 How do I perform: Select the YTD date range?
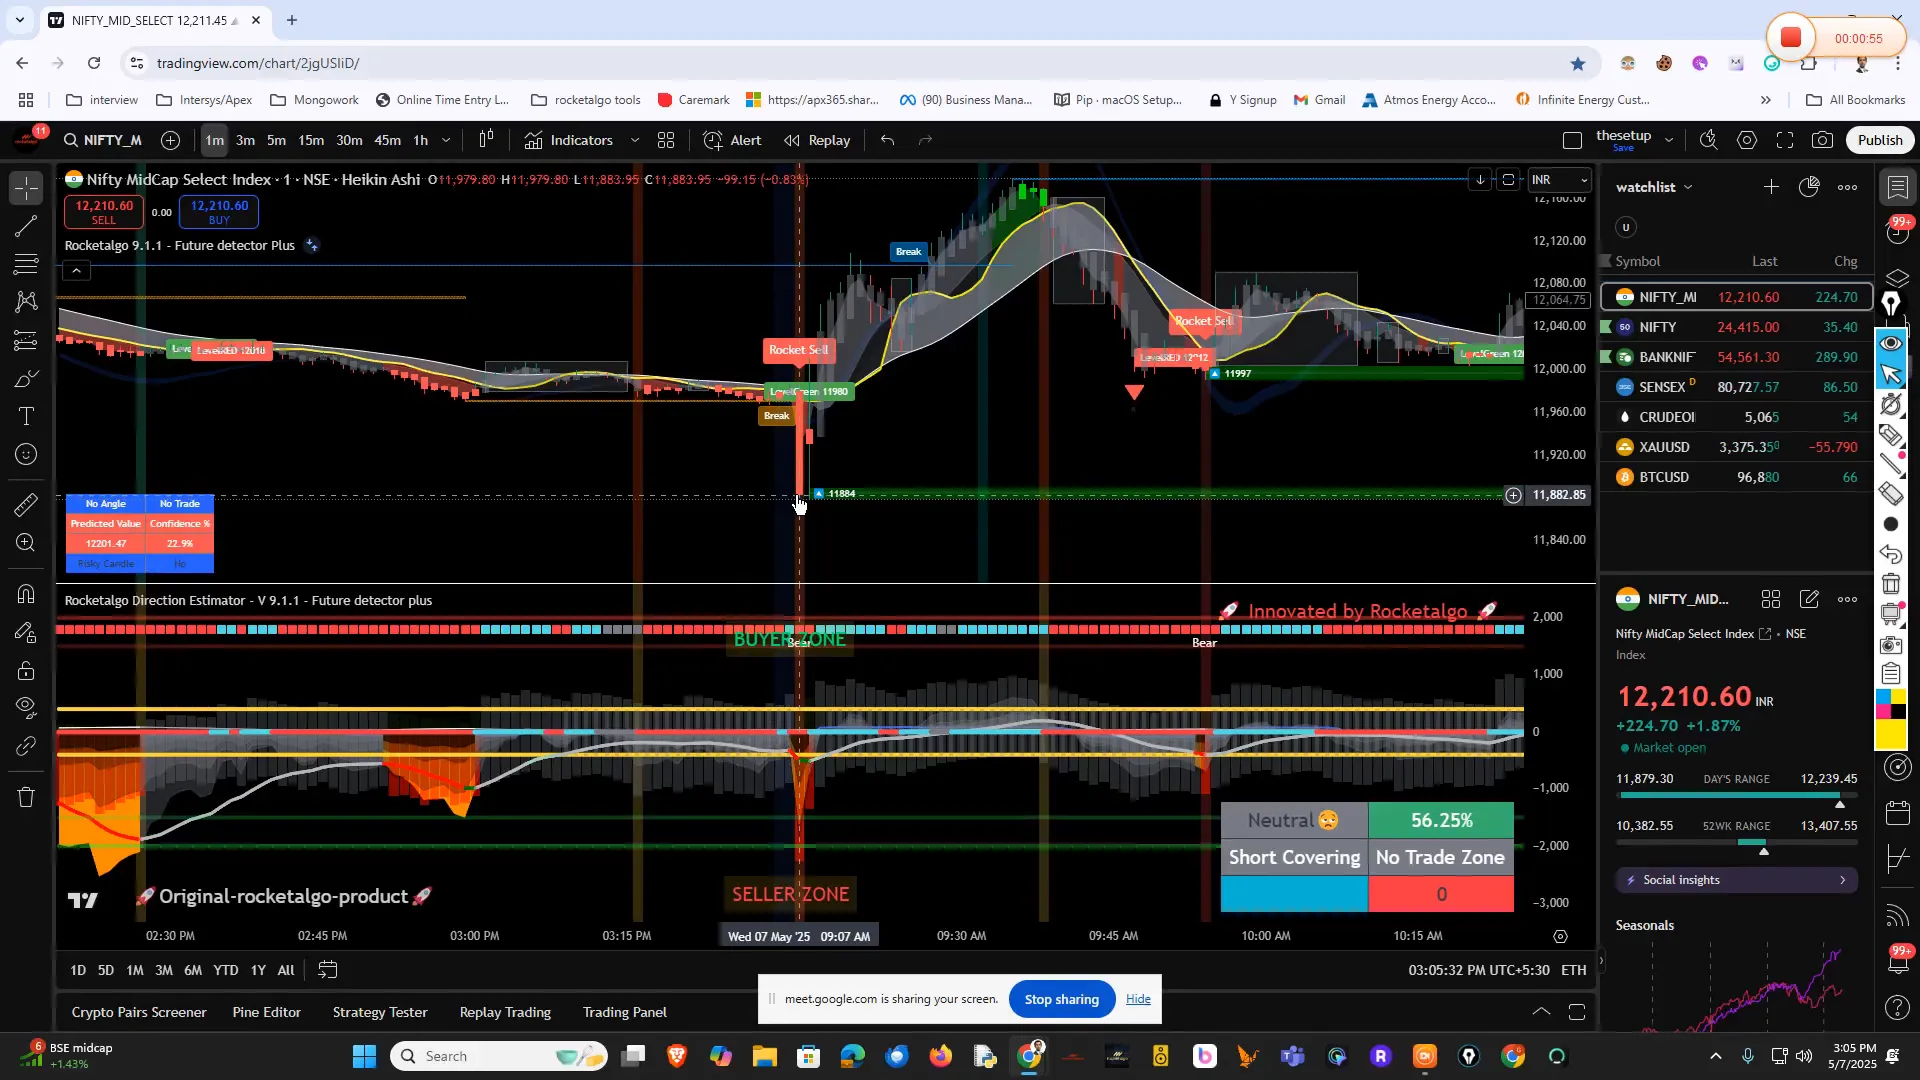click(226, 970)
